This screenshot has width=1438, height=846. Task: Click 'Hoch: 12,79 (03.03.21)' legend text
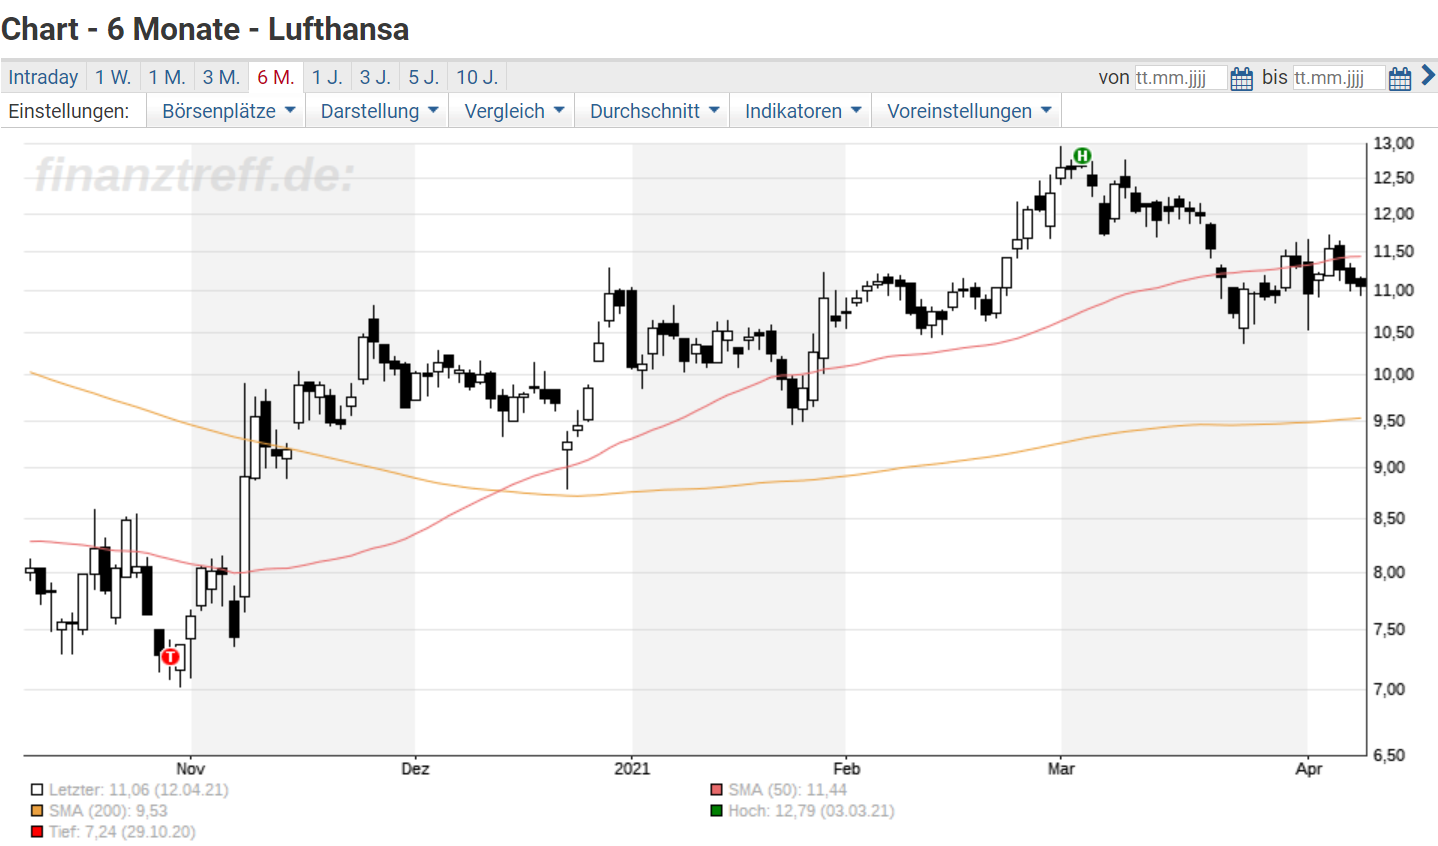point(811,811)
